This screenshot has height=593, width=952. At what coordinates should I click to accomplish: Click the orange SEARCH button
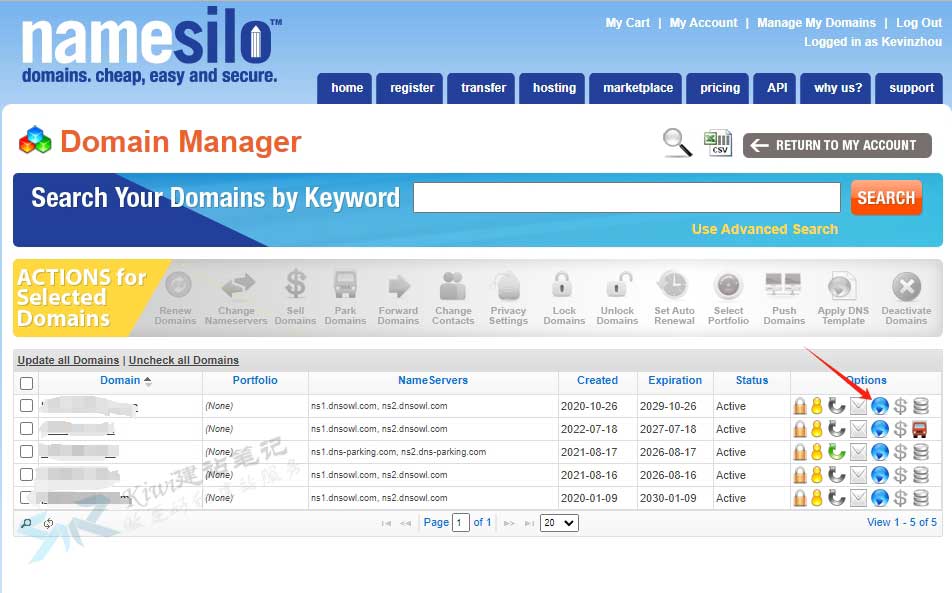(886, 198)
